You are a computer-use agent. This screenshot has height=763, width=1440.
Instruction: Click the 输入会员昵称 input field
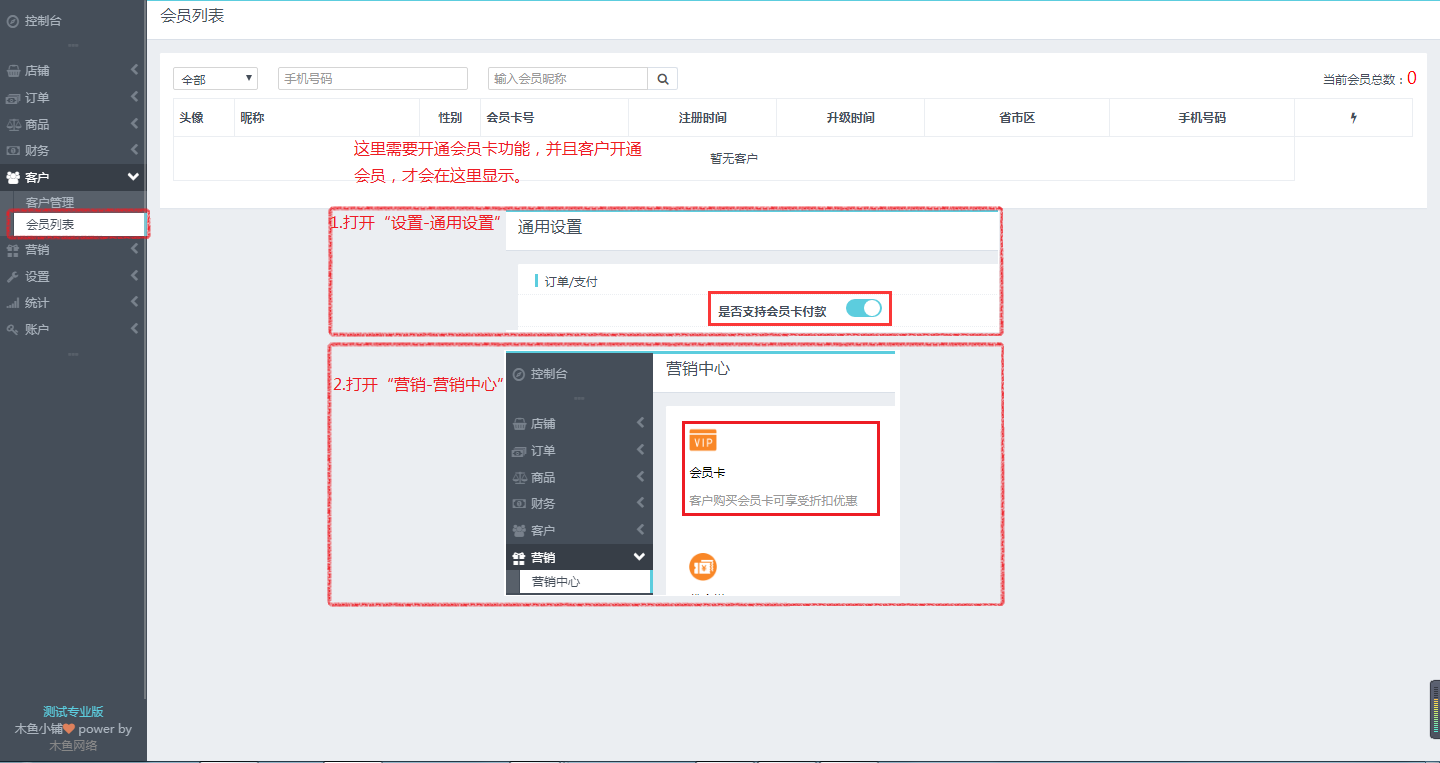(x=567, y=79)
